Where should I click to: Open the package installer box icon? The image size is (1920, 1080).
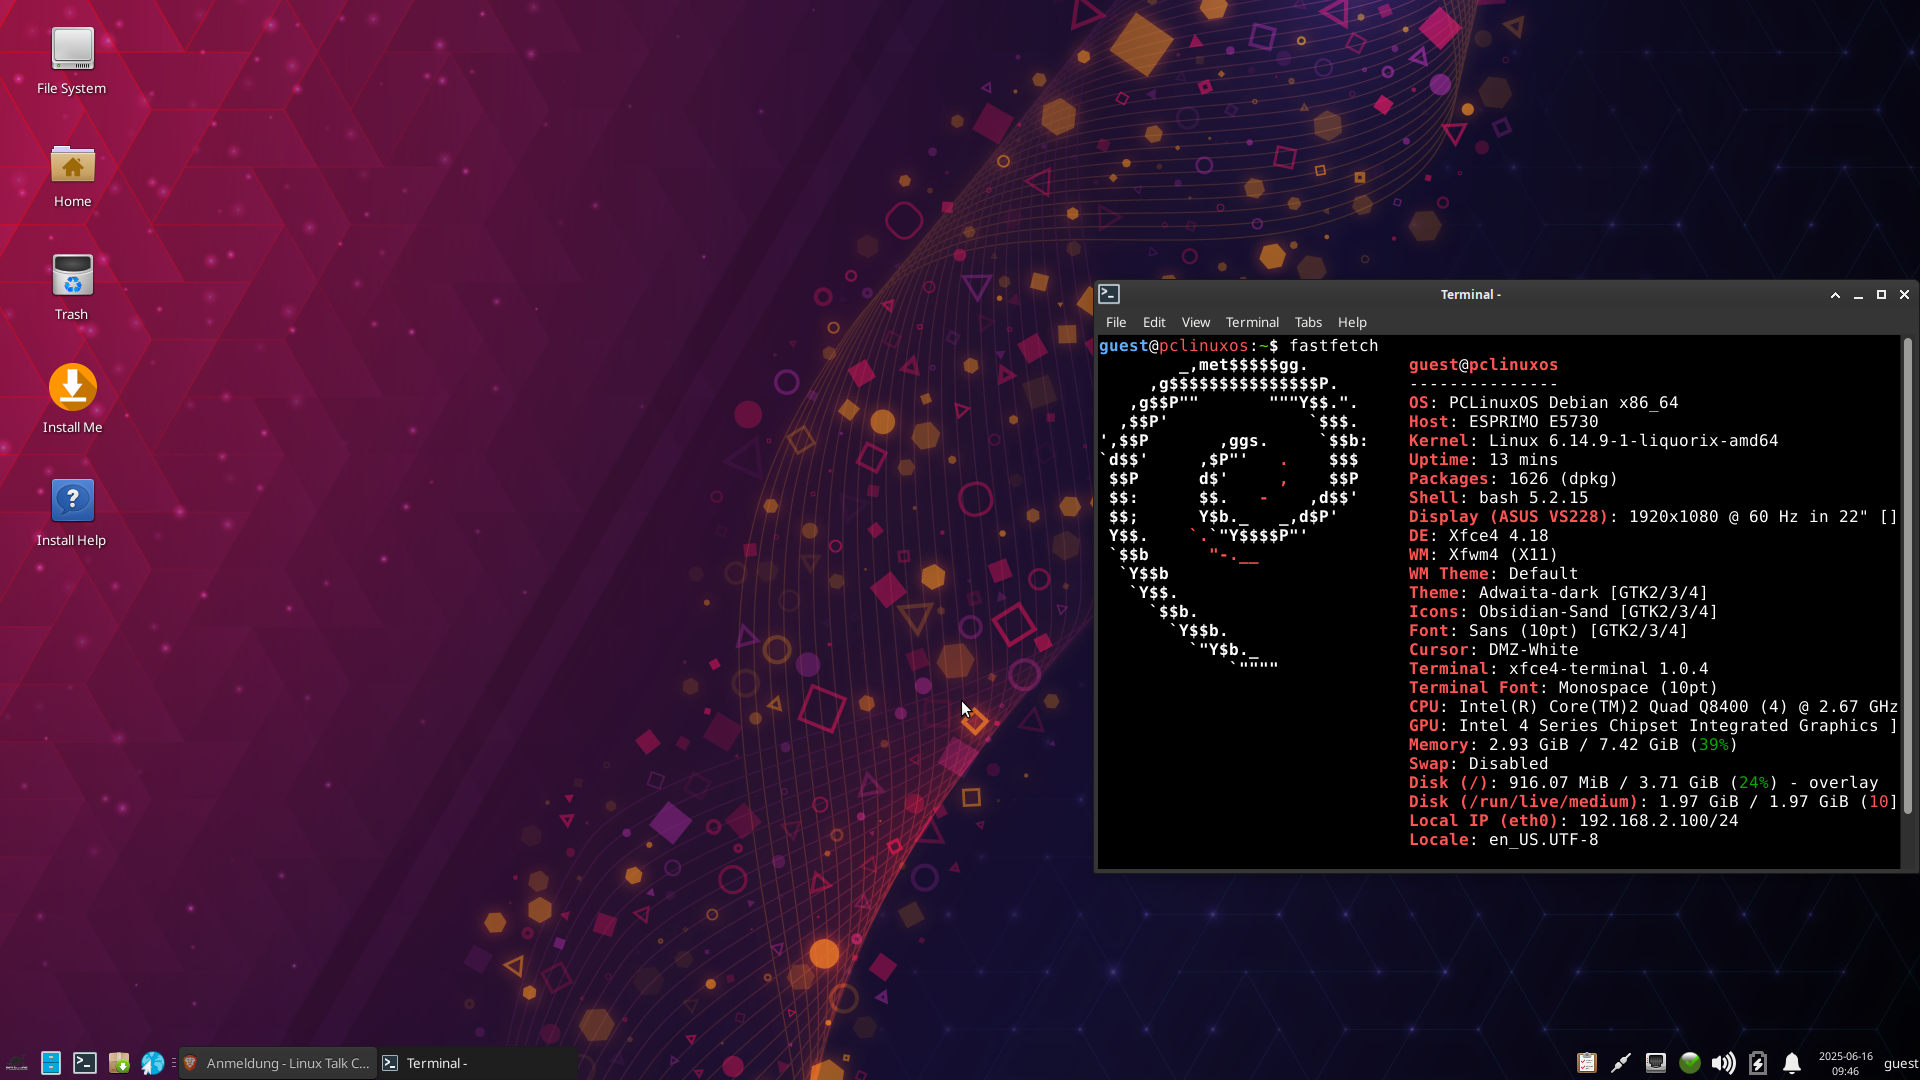[x=119, y=1063]
